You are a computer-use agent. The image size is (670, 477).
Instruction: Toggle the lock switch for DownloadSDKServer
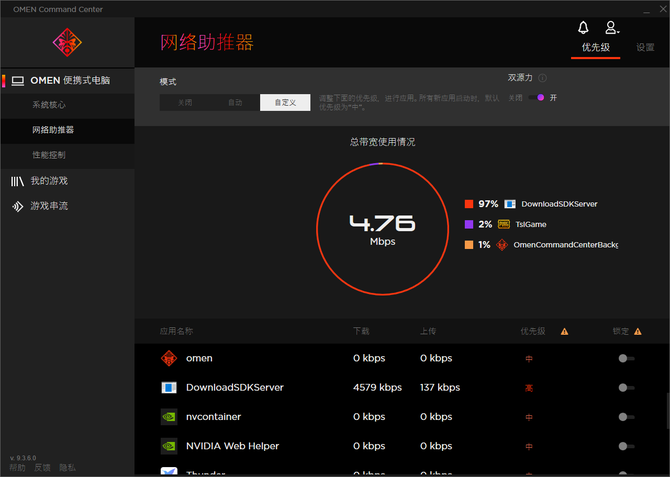(x=626, y=388)
